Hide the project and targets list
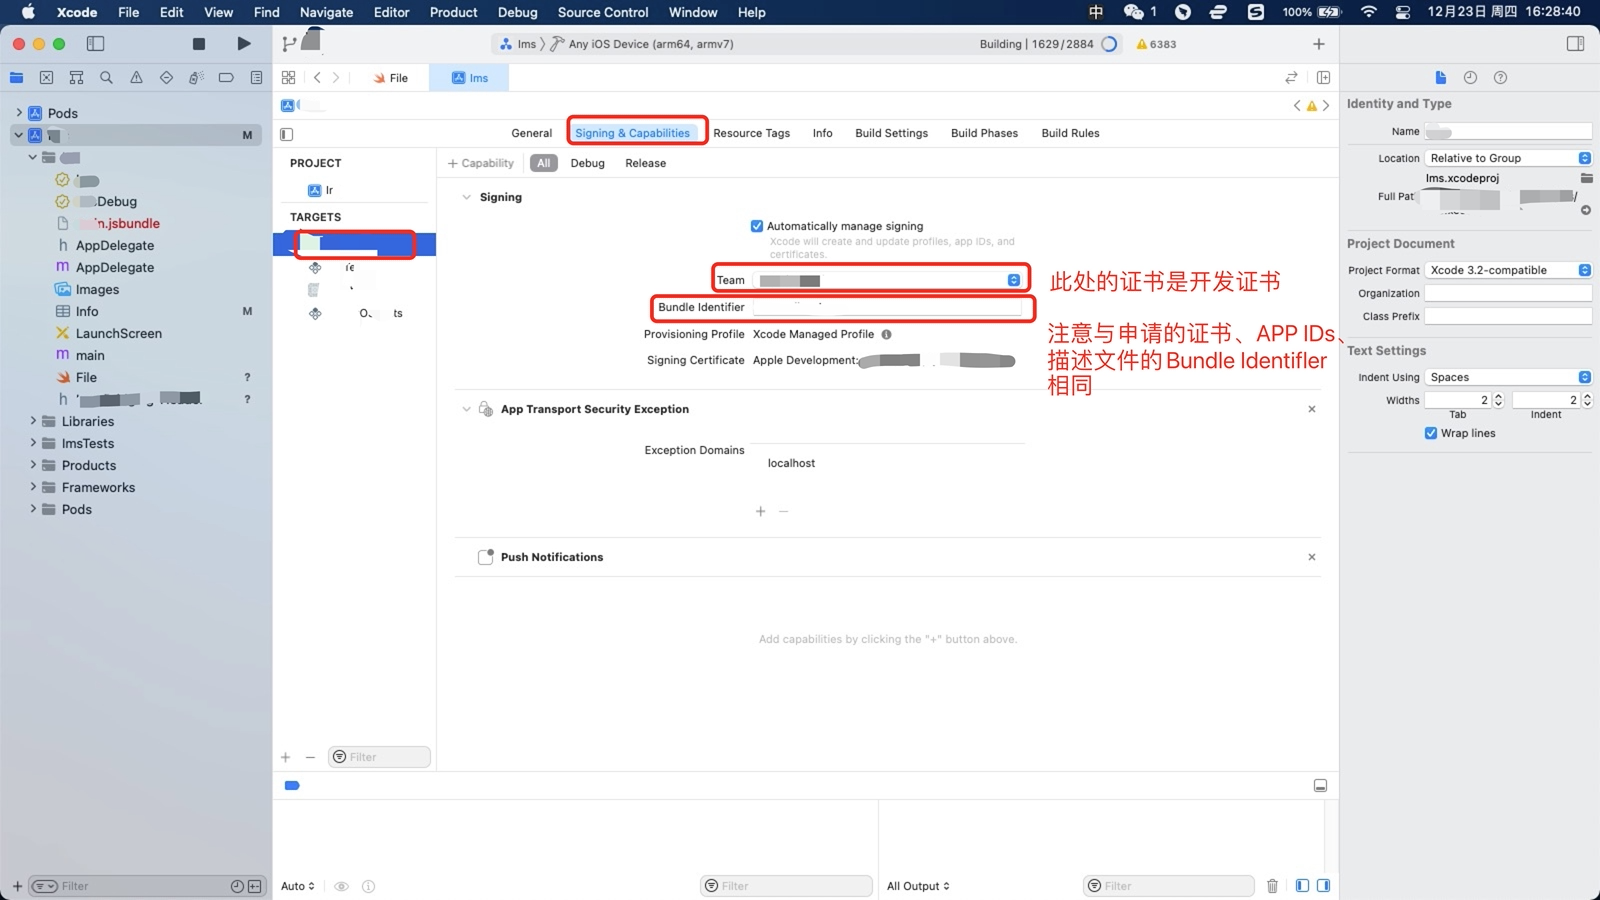The image size is (1600, 900). pos(287,134)
